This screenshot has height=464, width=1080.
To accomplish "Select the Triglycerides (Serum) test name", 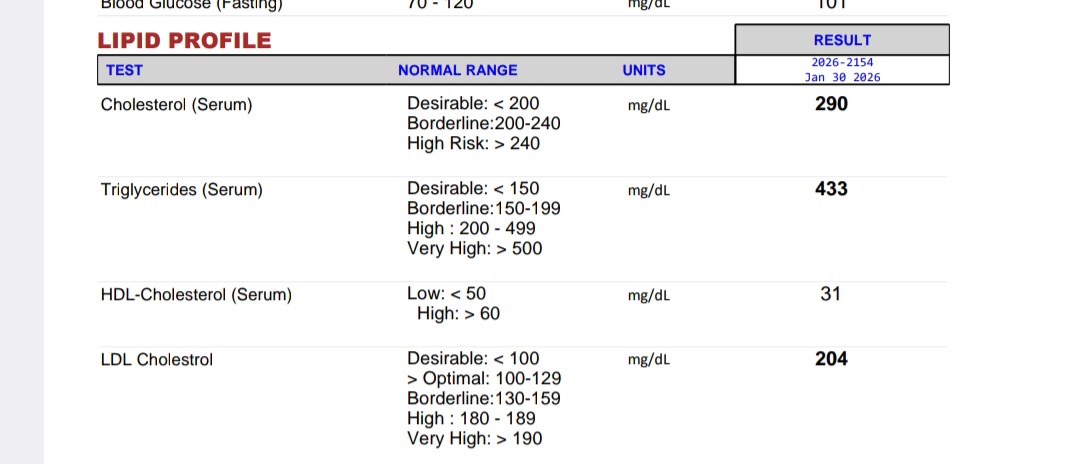I will click(x=182, y=190).
